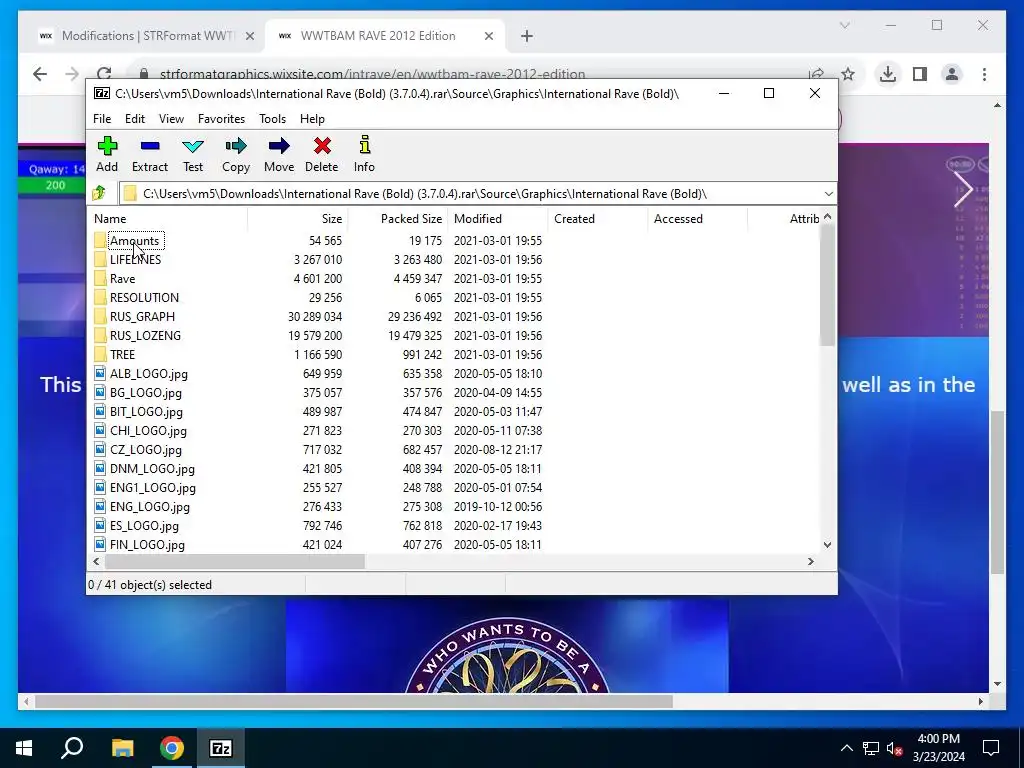Go up one folder level in 7-Zip
The height and width of the screenshot is (768, 1024).
click(99, 193)
